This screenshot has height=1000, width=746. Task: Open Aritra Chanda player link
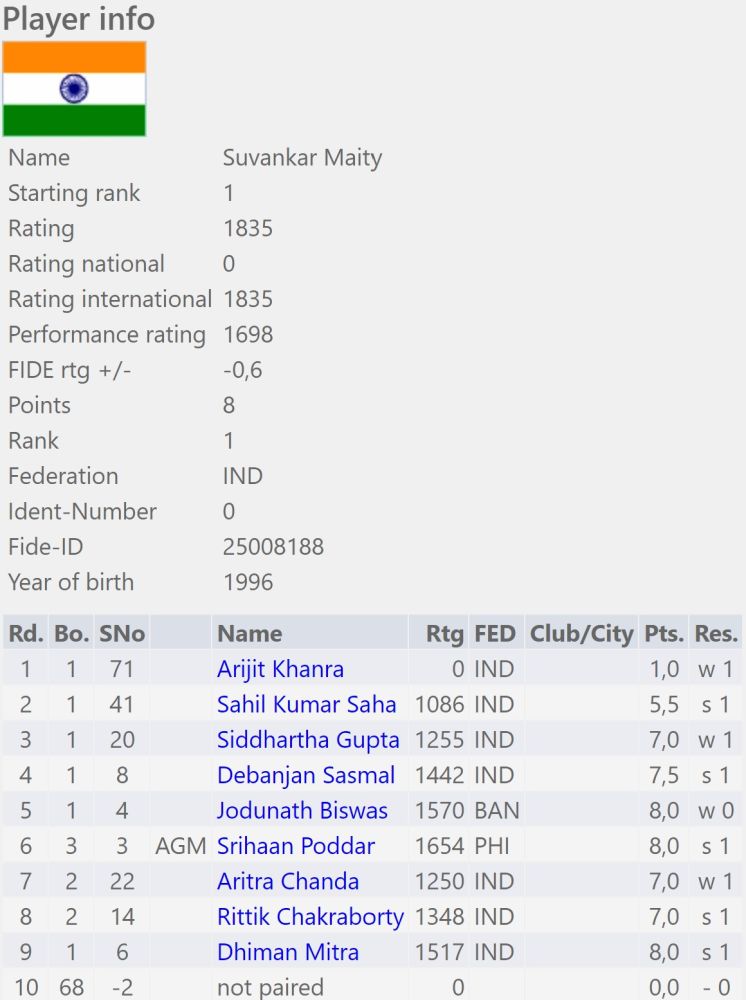tap(288, 881)
